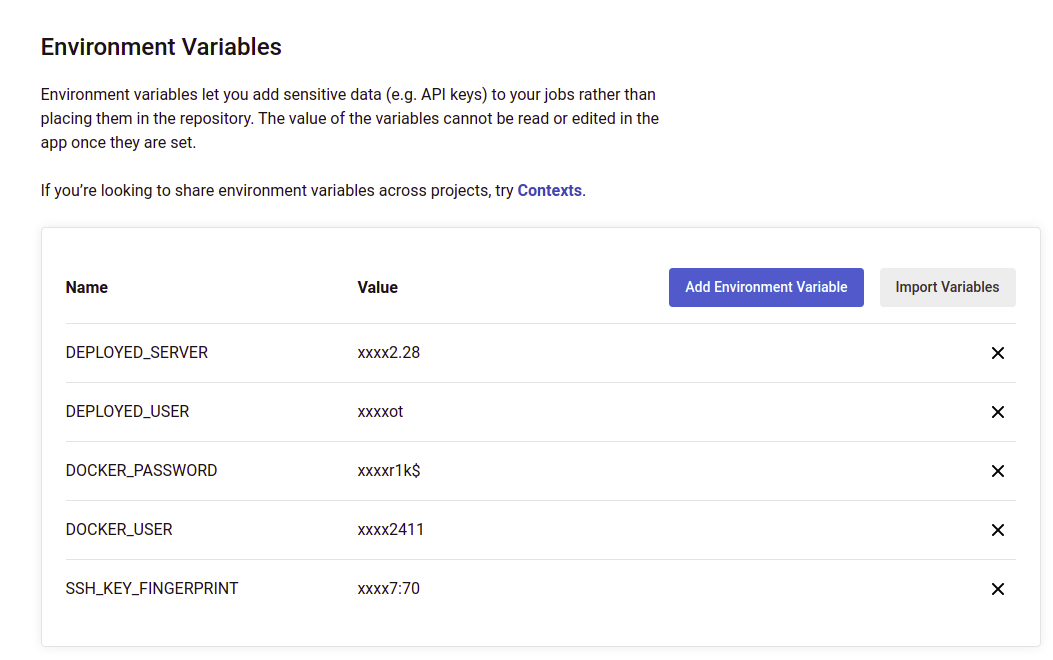Delete the DEPLOYED_SERVER variable
1053x660 pixels.
pyautogui.click(x=997, y=353)
